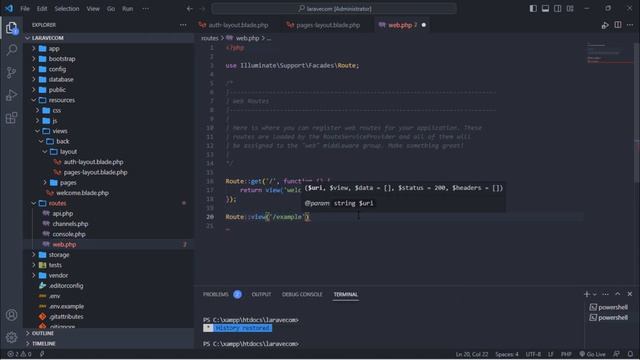
Task: Go back with the navigation arrow
Action: [190, 9]
